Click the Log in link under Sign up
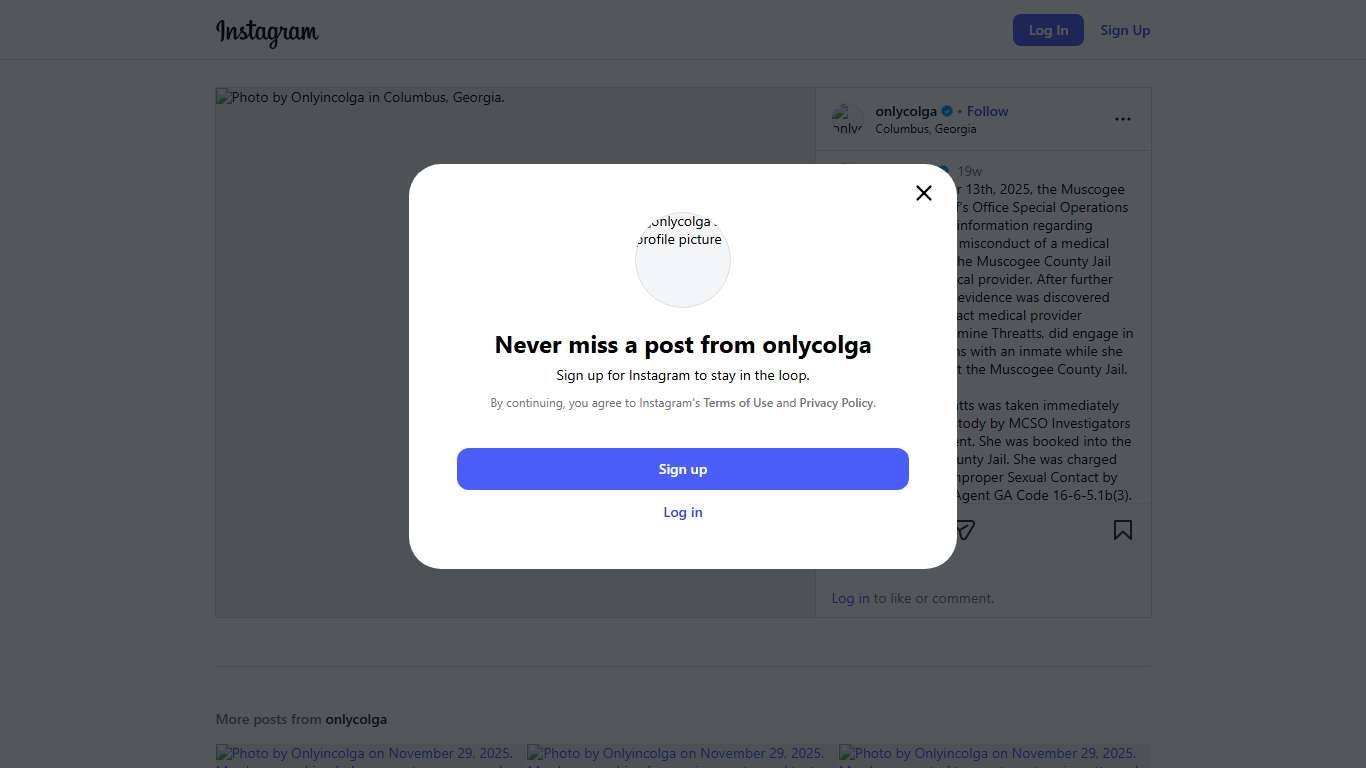This screenshot has height=768, width=1366. click(x=683, y=512)
